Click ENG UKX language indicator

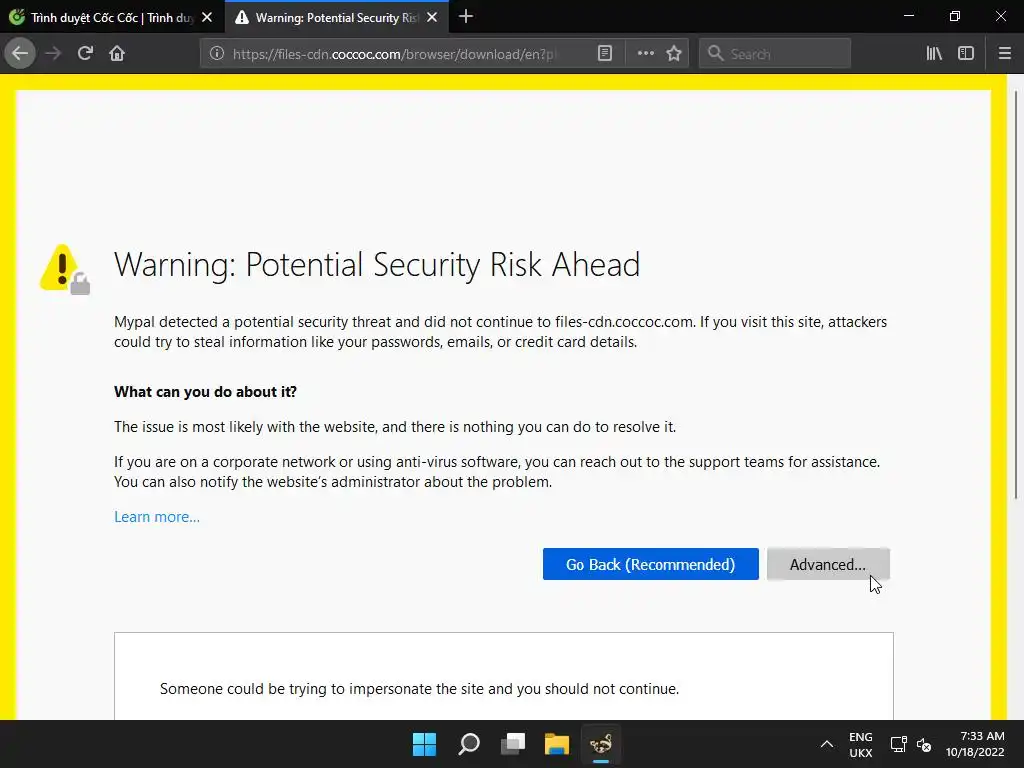point(861,744)
